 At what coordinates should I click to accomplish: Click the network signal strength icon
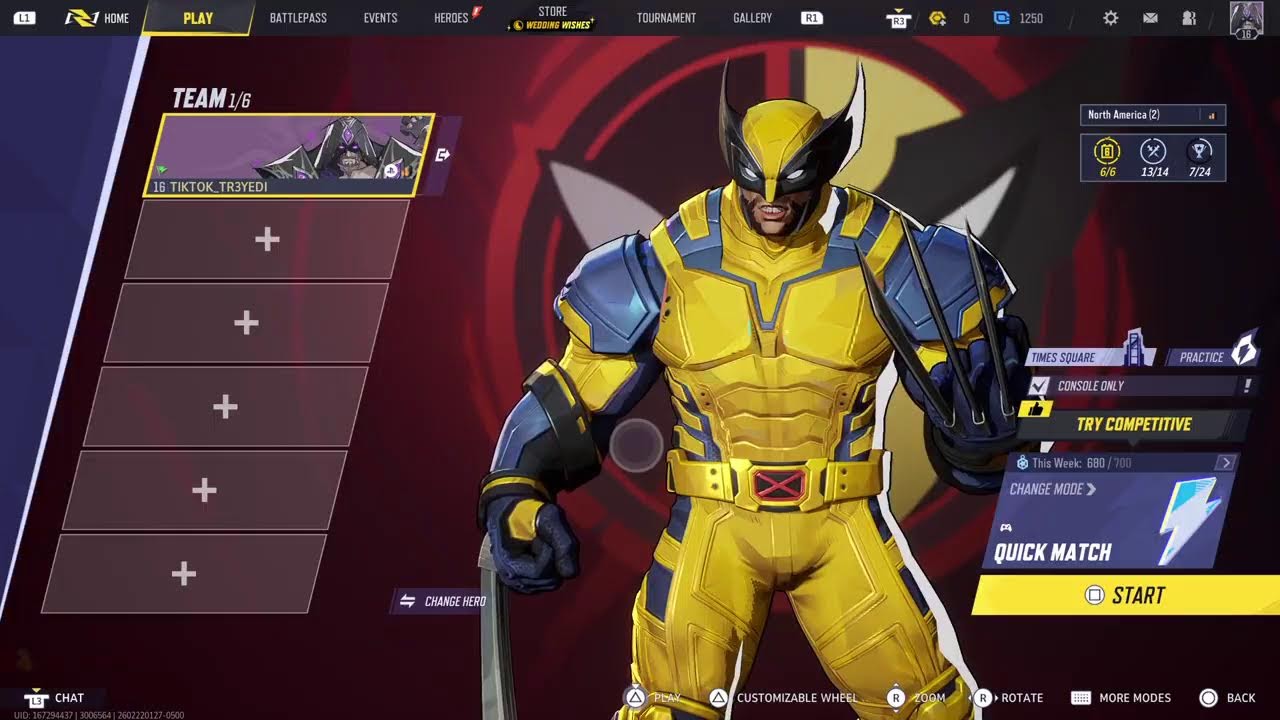pyautogui.click(x=1212, y=116)
